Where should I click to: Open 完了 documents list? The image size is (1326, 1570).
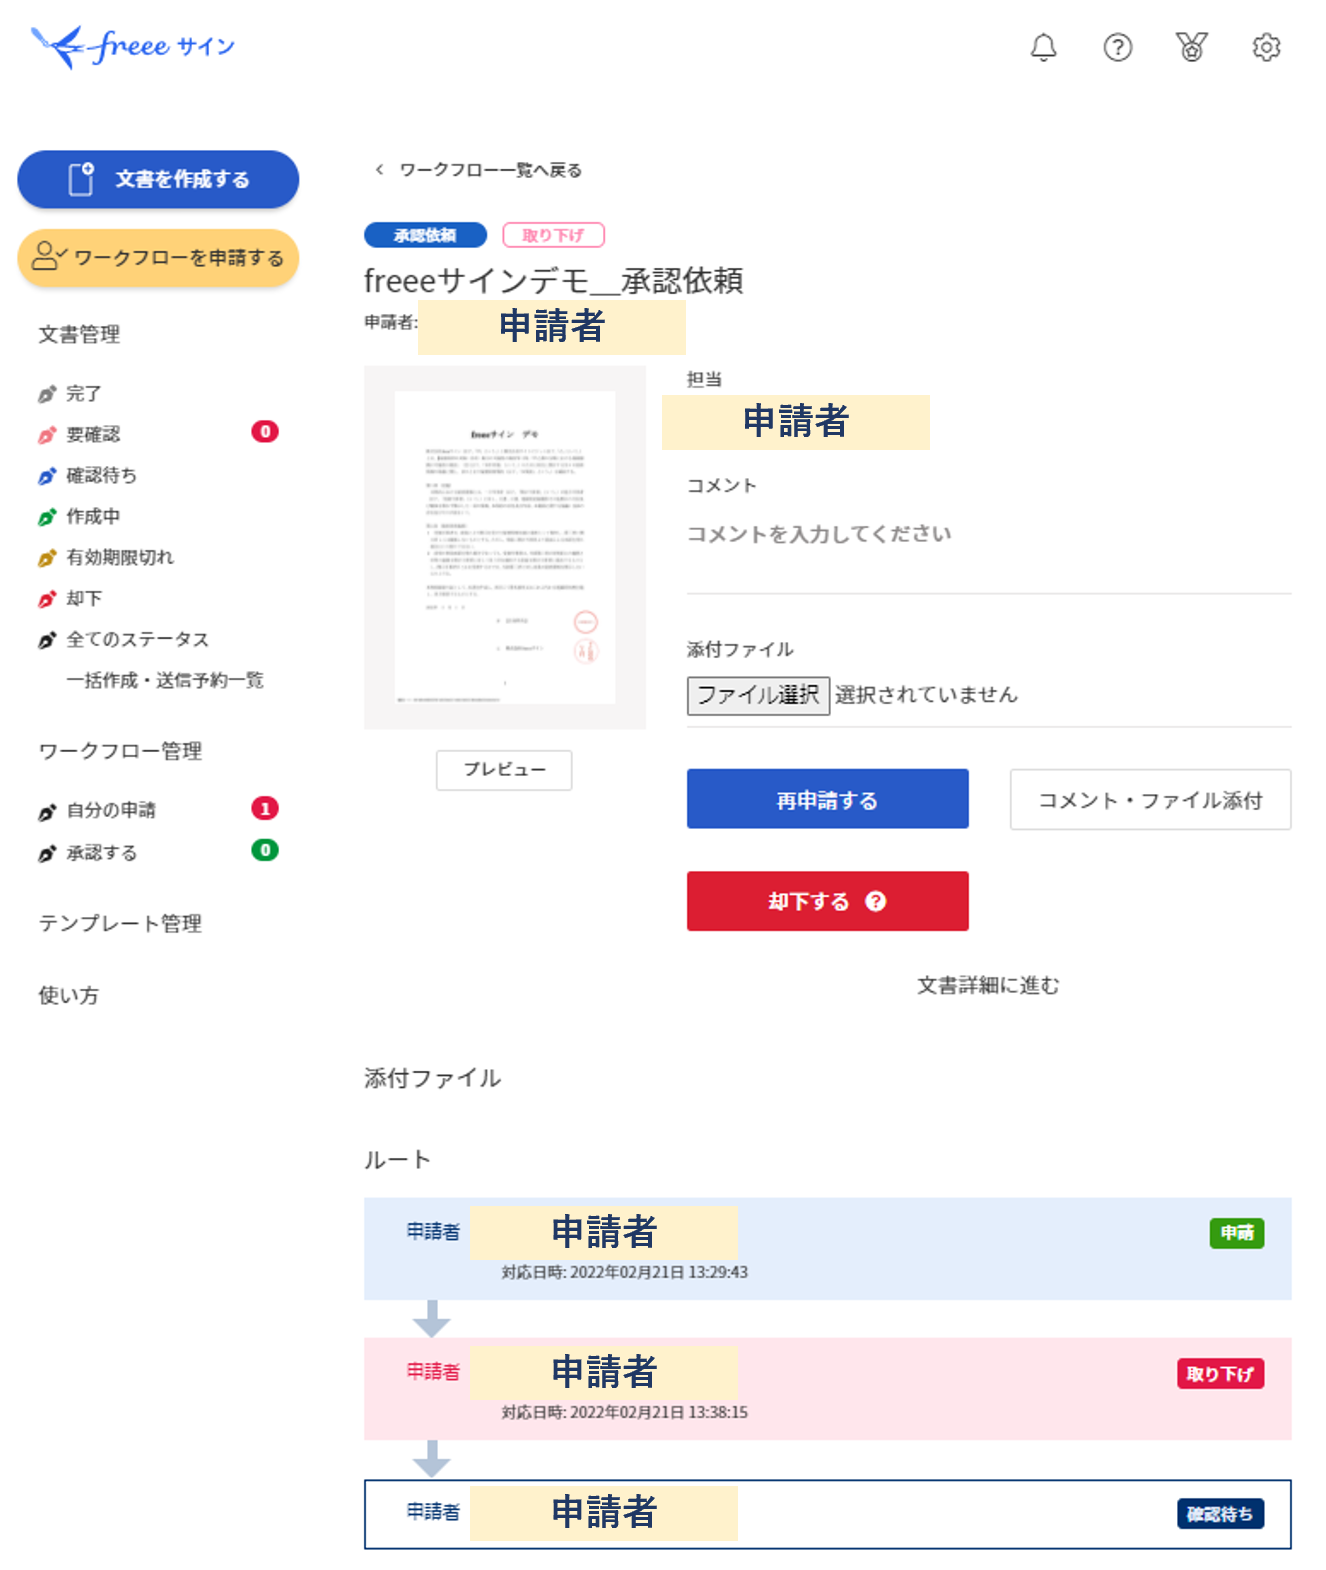click(84, 394)
